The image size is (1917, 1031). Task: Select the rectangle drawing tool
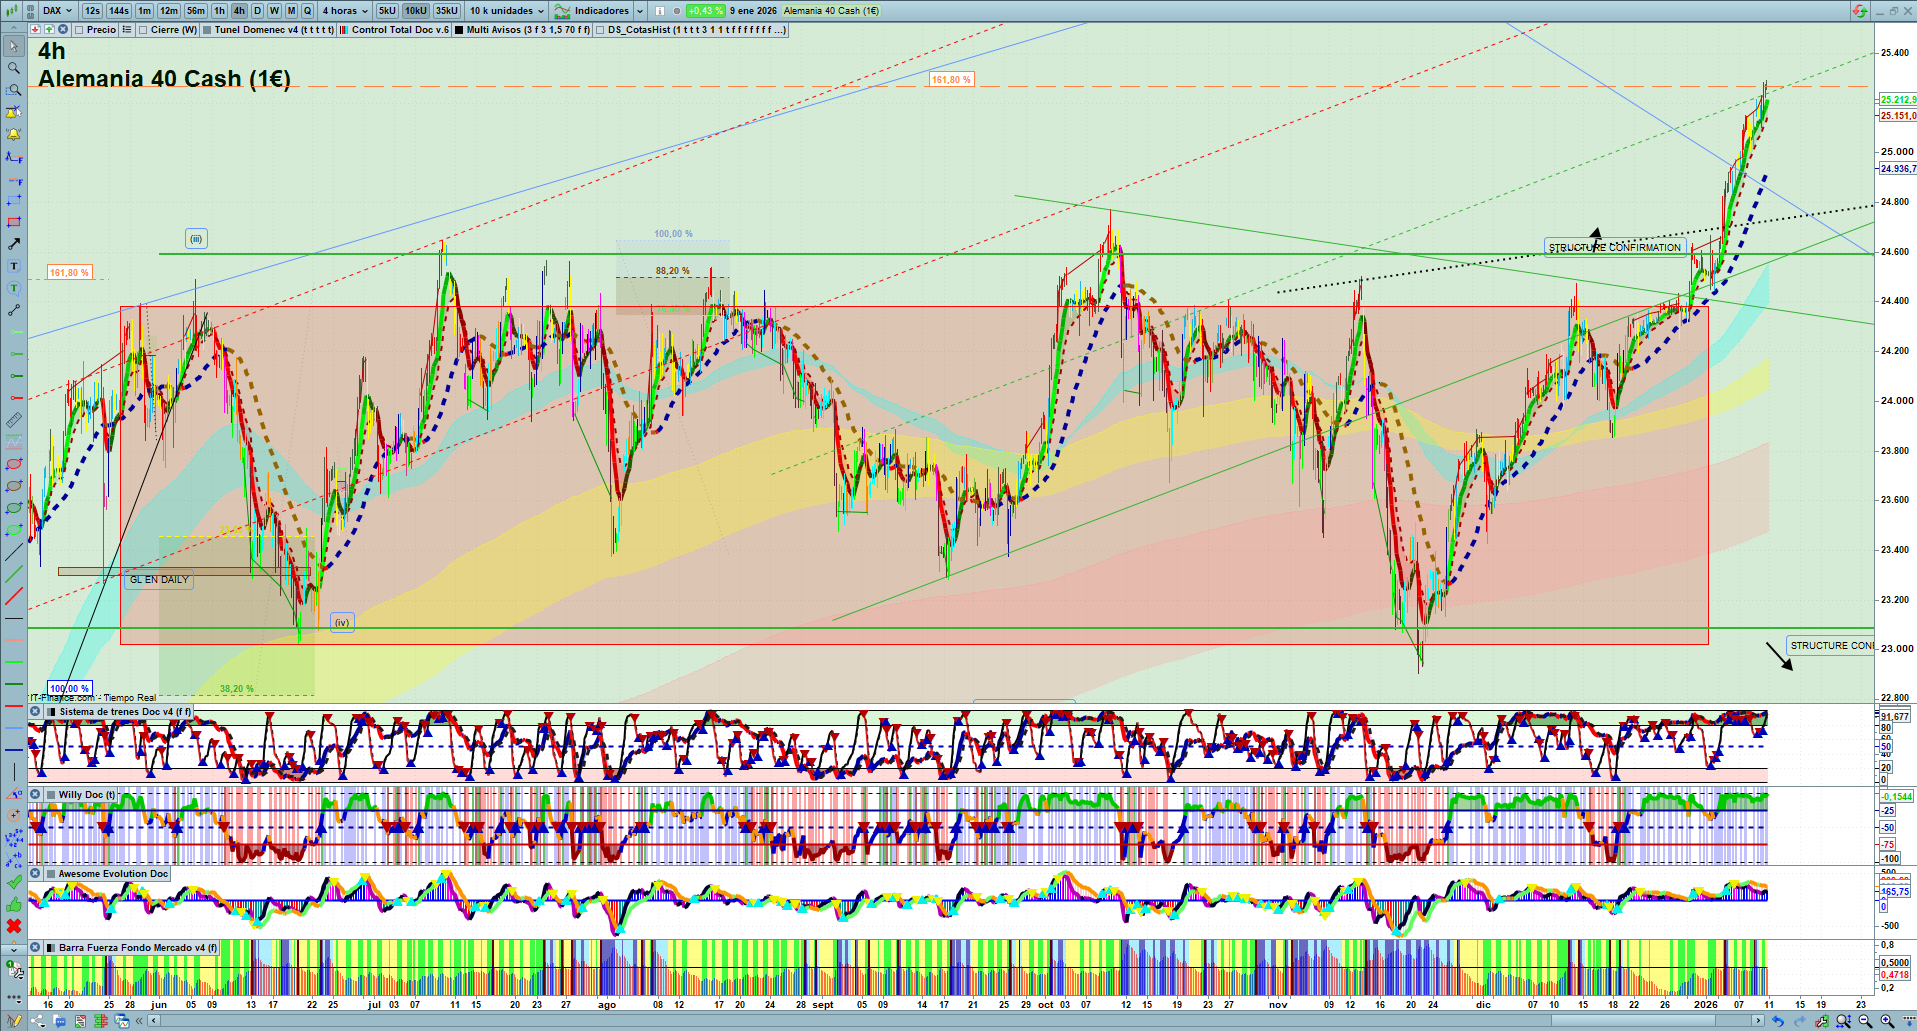(14, 222)
